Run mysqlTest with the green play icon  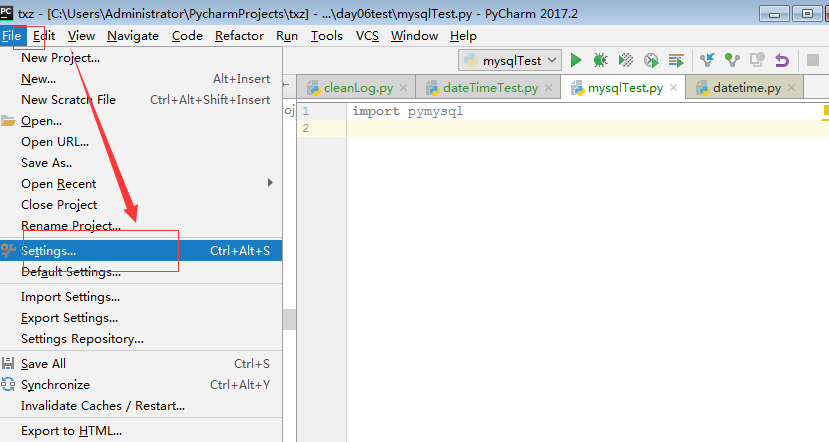(x=576, y=60)
